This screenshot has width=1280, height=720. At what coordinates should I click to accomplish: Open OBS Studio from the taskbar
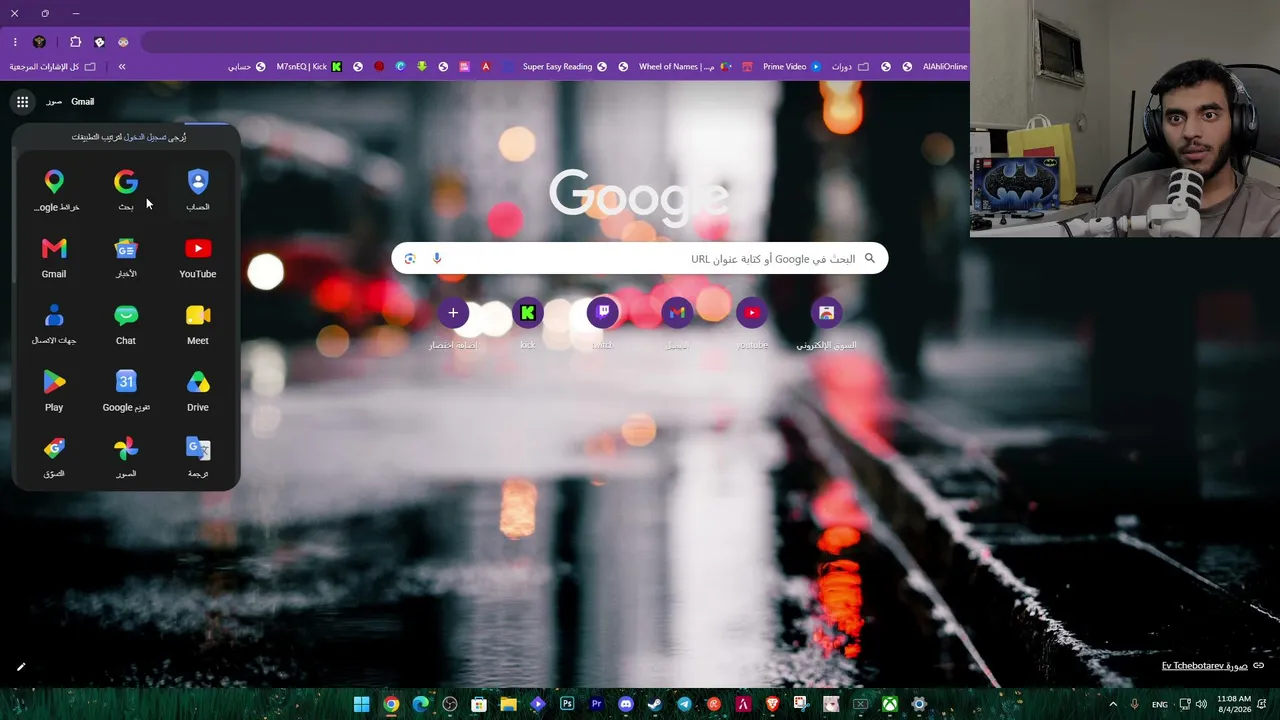pyautogui.click(x=450, y=704)
